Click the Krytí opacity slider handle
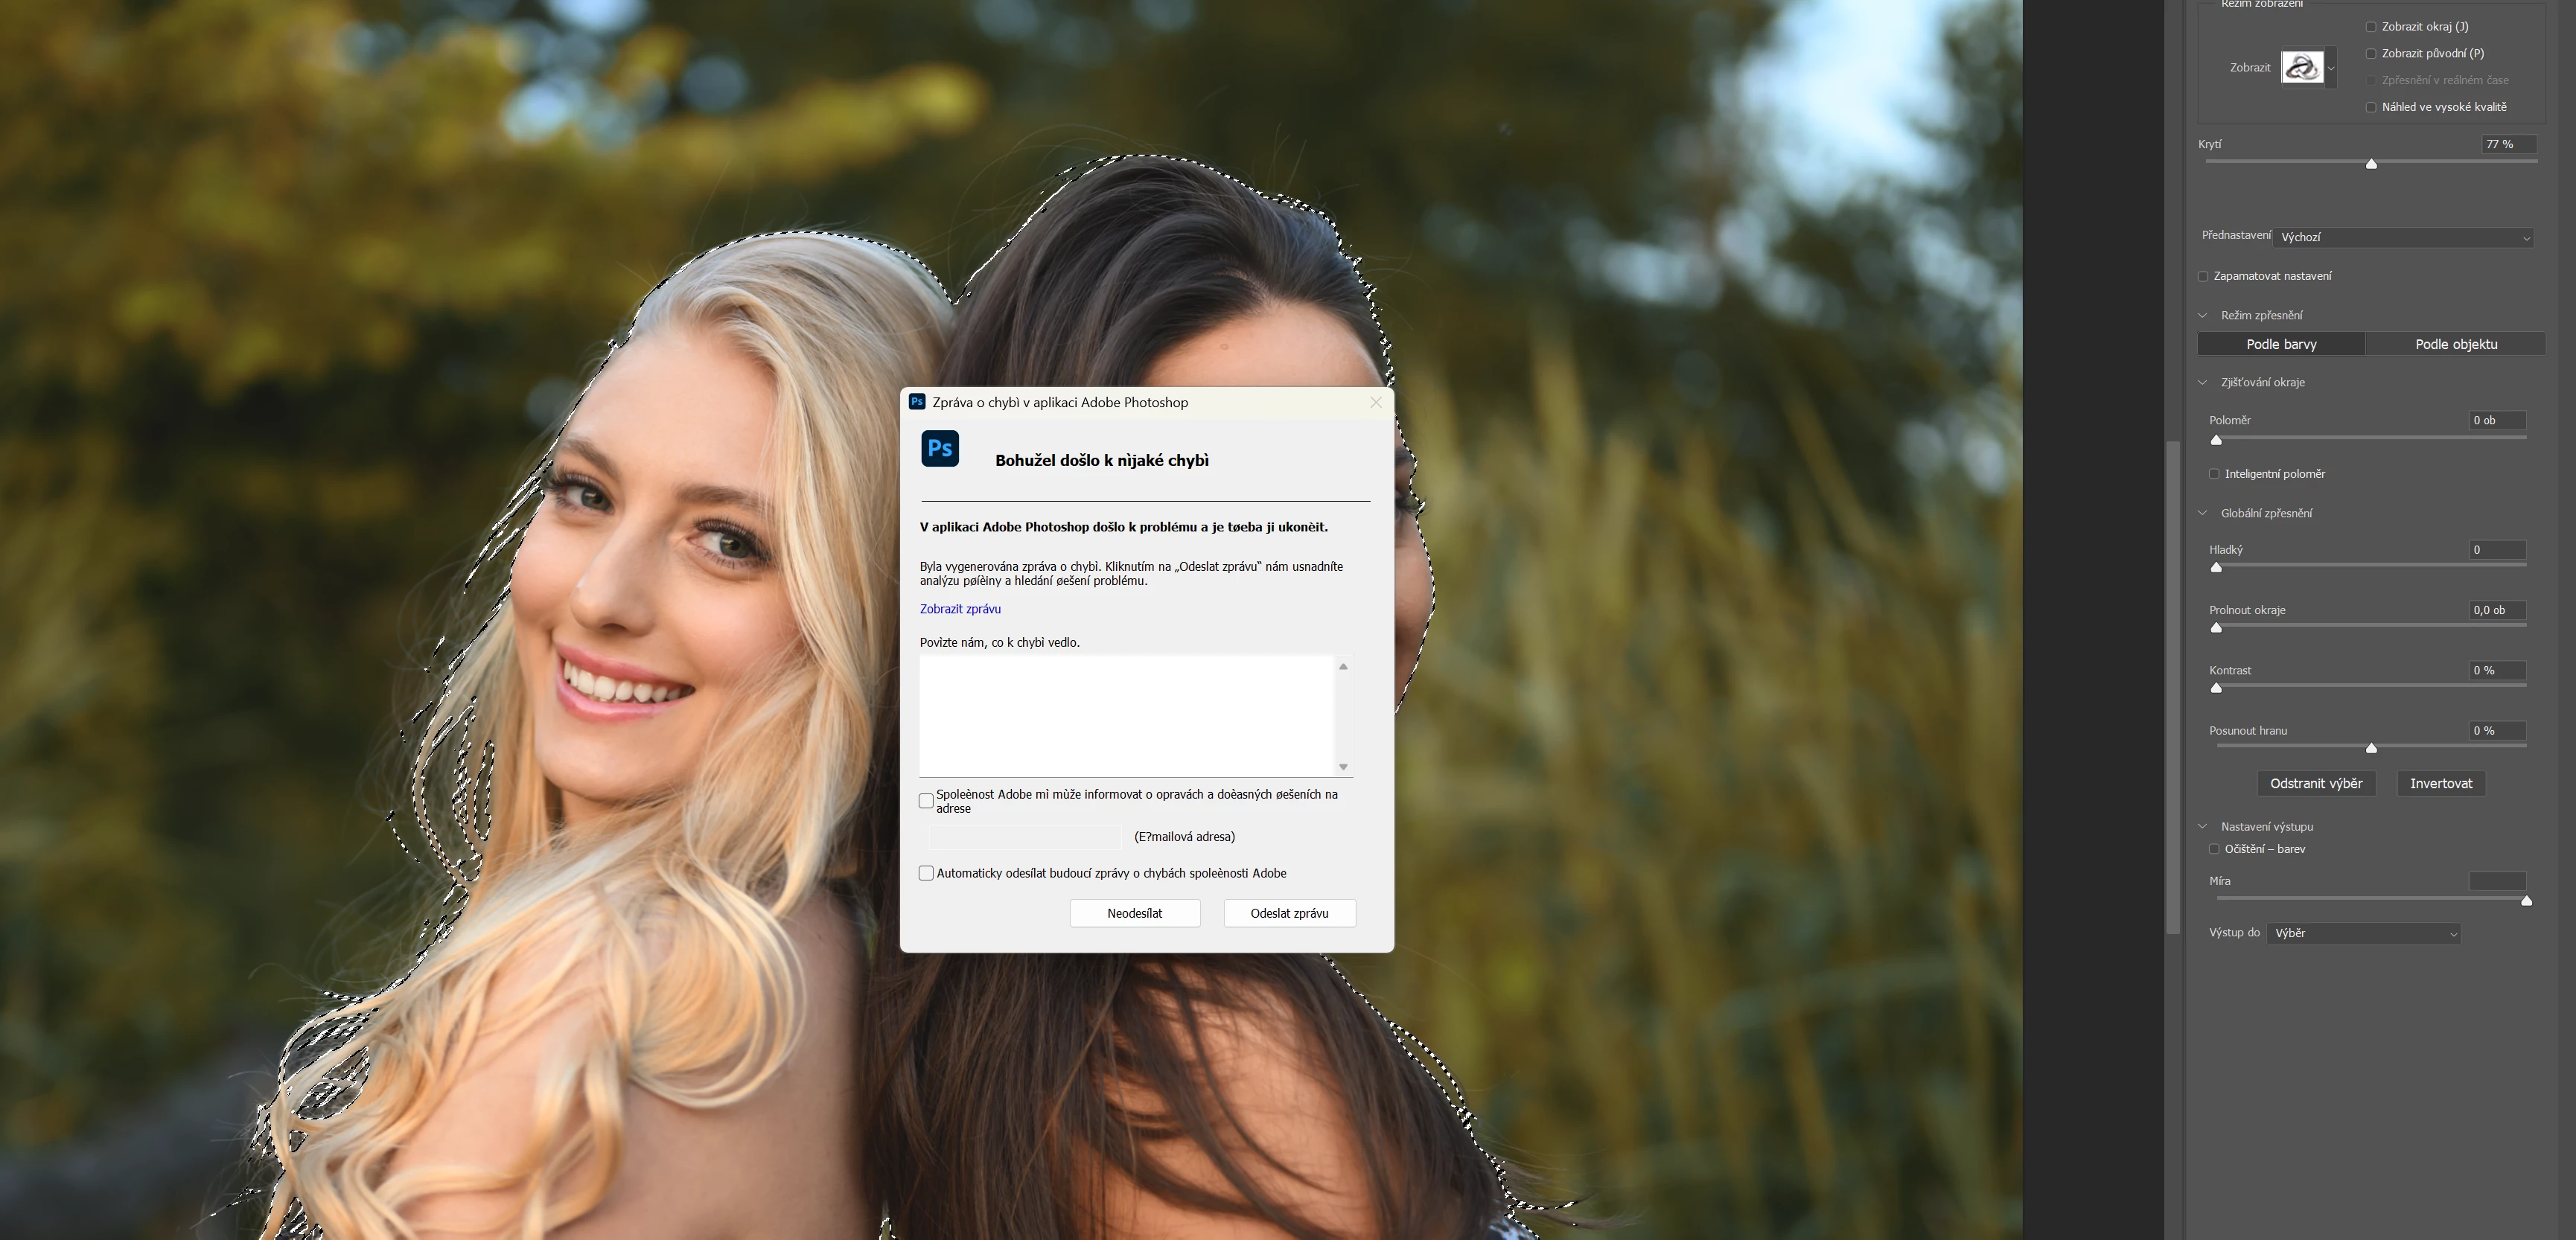Screen dimensions: 2576x1240 tap(2371, 164)
